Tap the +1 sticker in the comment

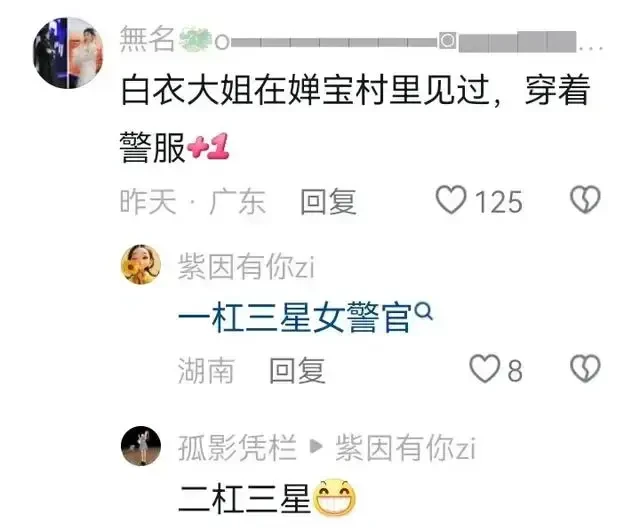click(209, 146)
